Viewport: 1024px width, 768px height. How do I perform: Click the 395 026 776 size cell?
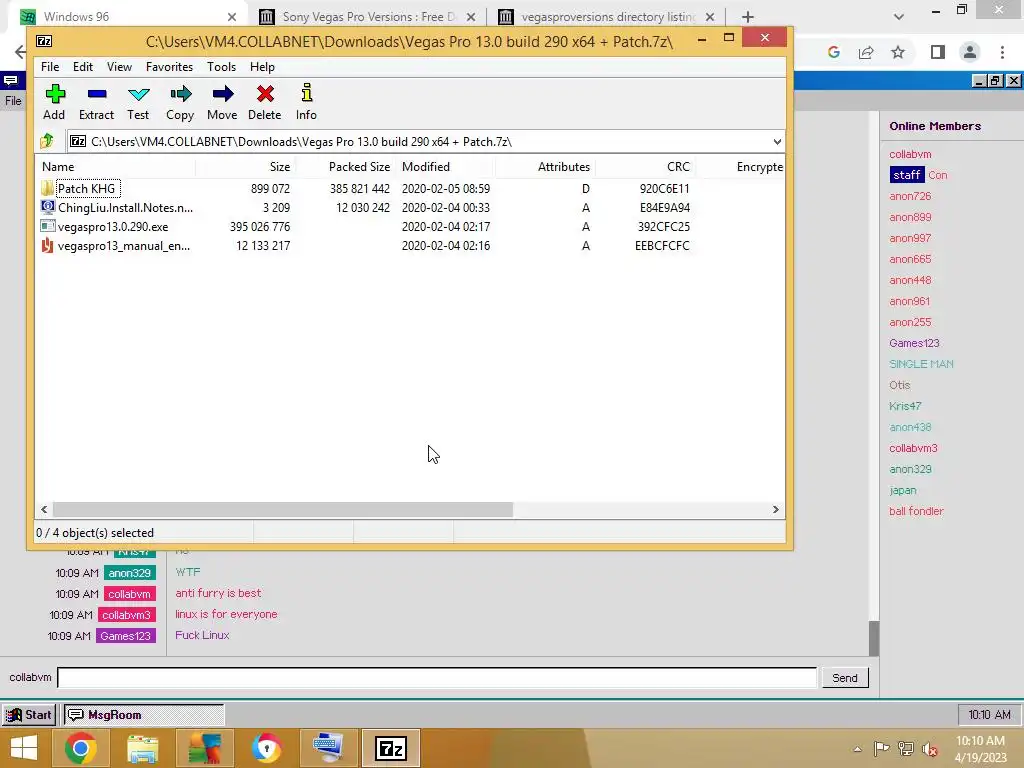(x=260, y=227)
